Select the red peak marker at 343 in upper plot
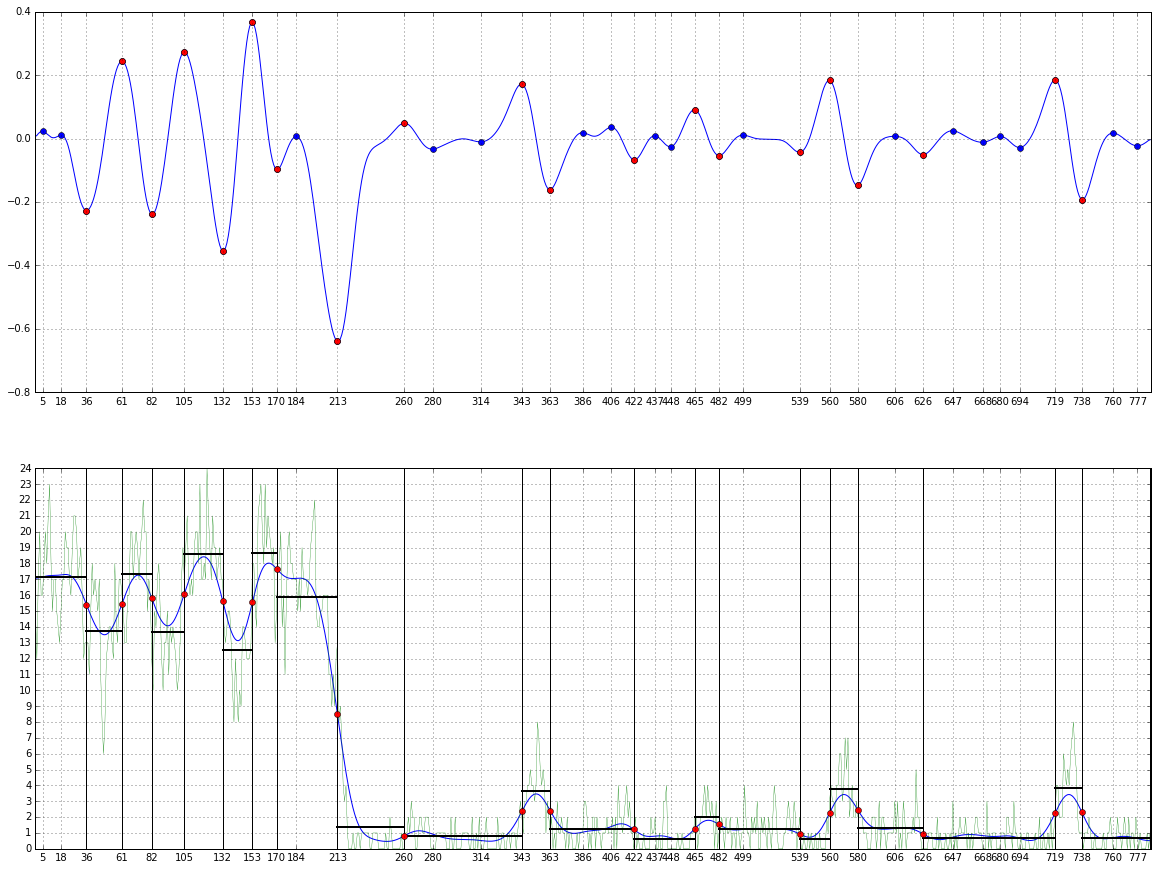1158x870 pixels. point(523,84)
